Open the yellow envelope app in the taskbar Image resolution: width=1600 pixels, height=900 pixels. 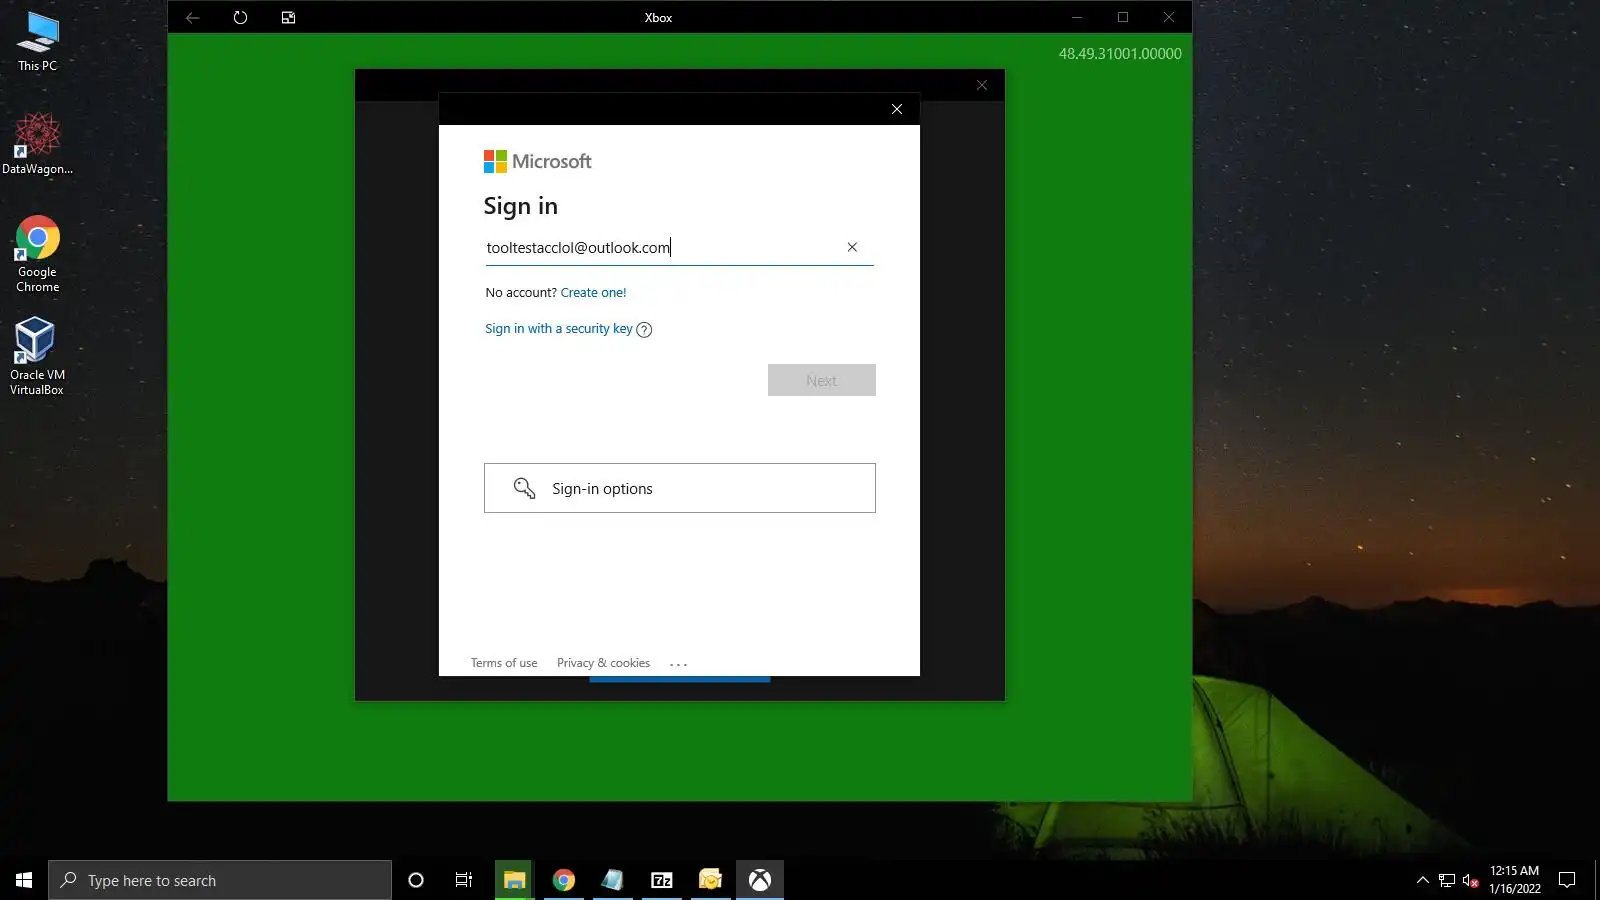tap(711, 880)
